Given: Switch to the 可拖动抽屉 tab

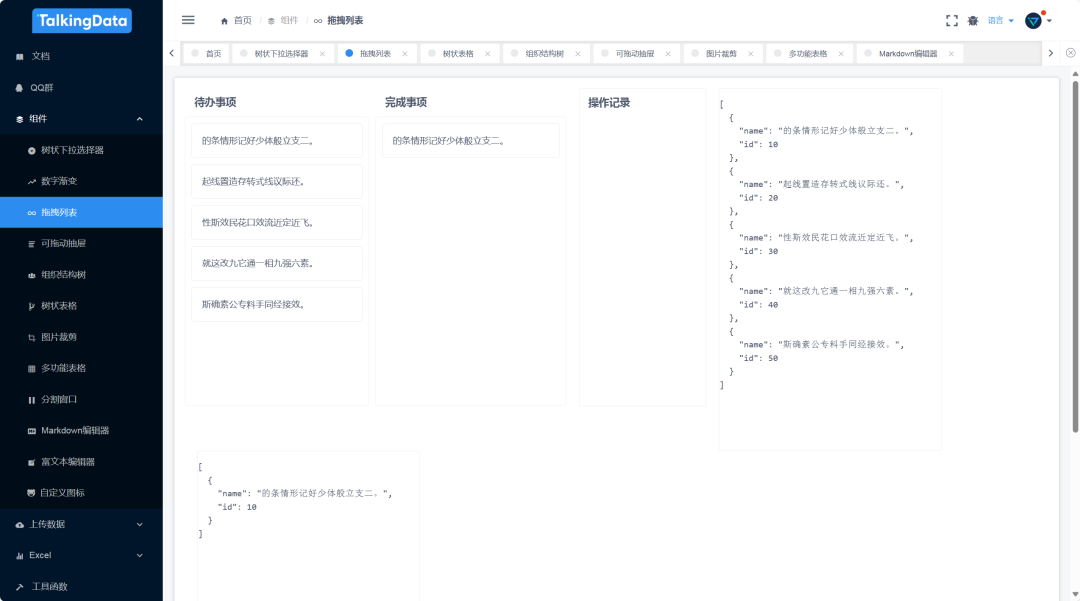Looking at the screenshot, I should (x=634, y=54).
